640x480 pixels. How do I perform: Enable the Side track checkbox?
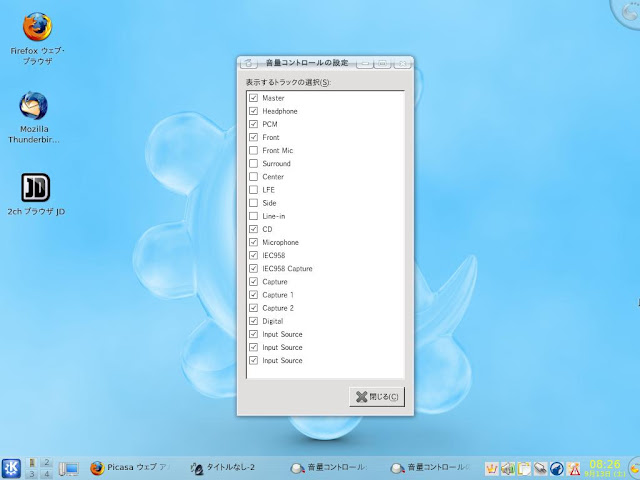(253, 203)
